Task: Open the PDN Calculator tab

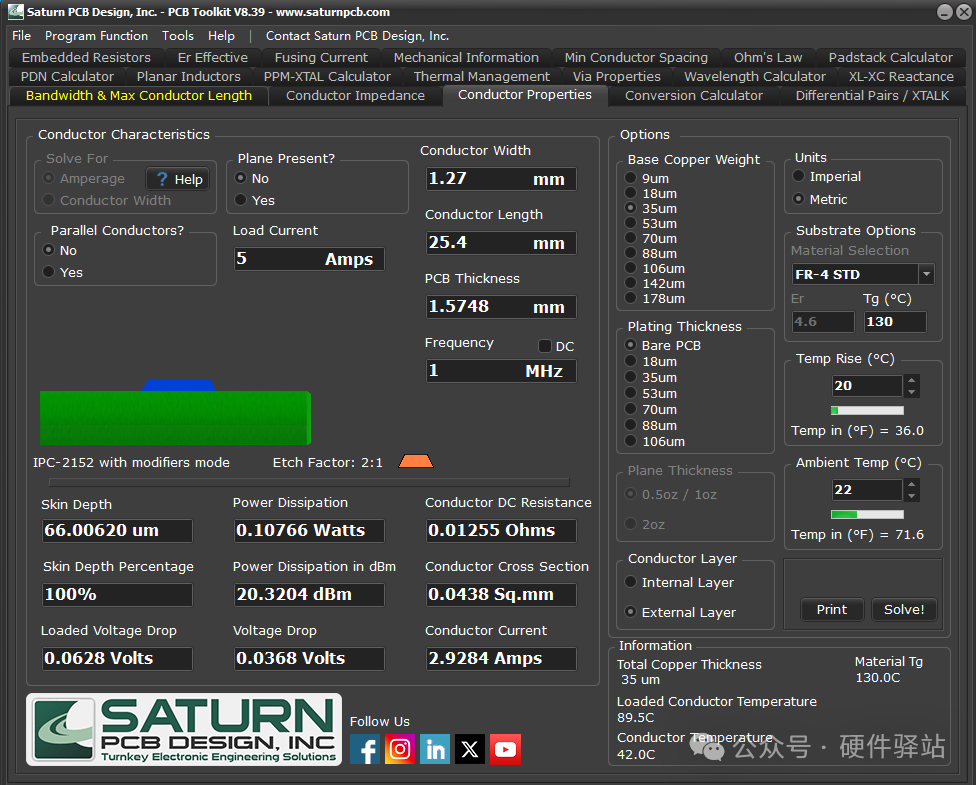Action: click(67, 77)
